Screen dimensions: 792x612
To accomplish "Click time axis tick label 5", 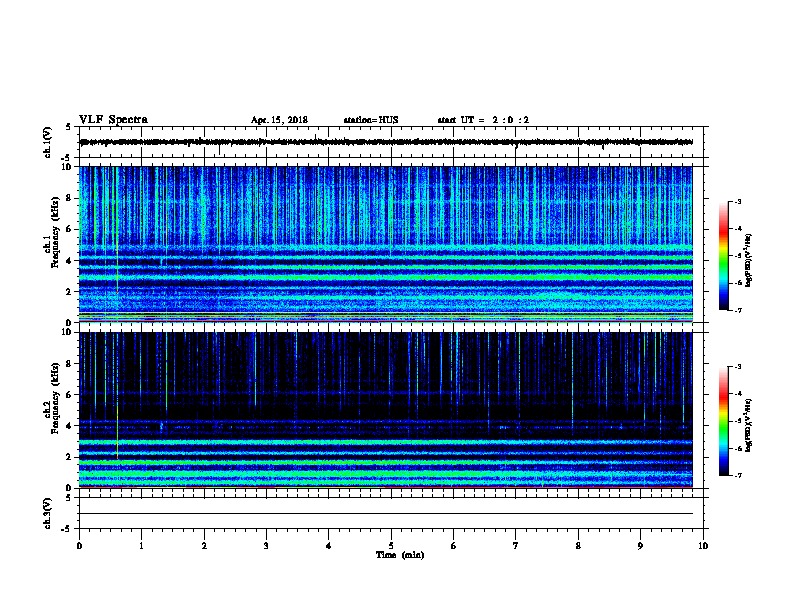I will click(x=391, y=545).
